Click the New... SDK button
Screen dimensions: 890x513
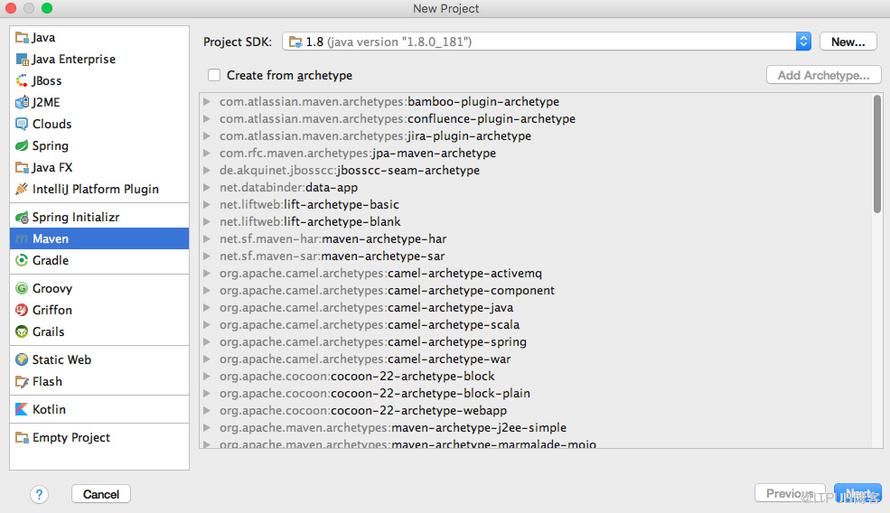click(848, 41)
